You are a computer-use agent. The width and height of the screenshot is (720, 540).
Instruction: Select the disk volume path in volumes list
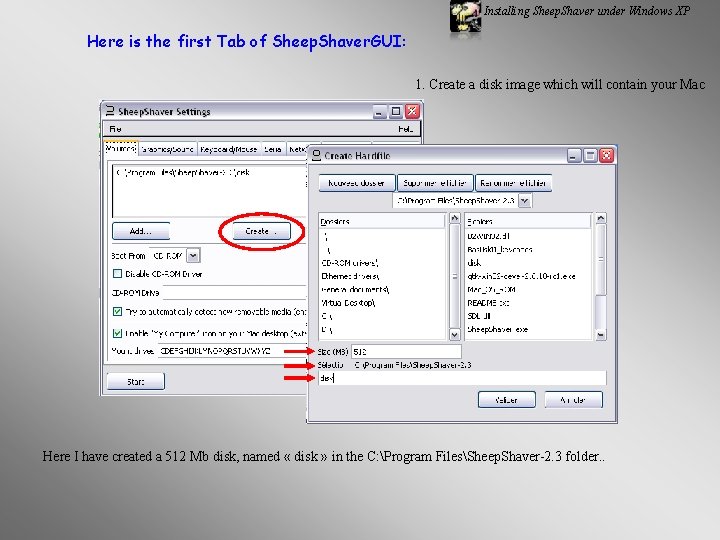tap(183, 173)
